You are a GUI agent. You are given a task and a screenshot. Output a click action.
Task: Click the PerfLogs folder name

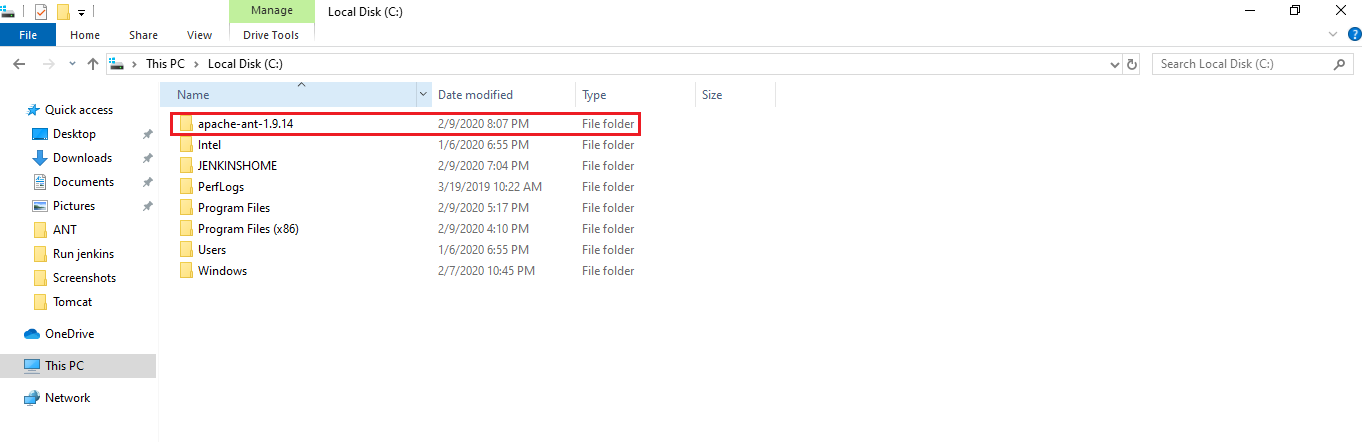click(221, 187)
